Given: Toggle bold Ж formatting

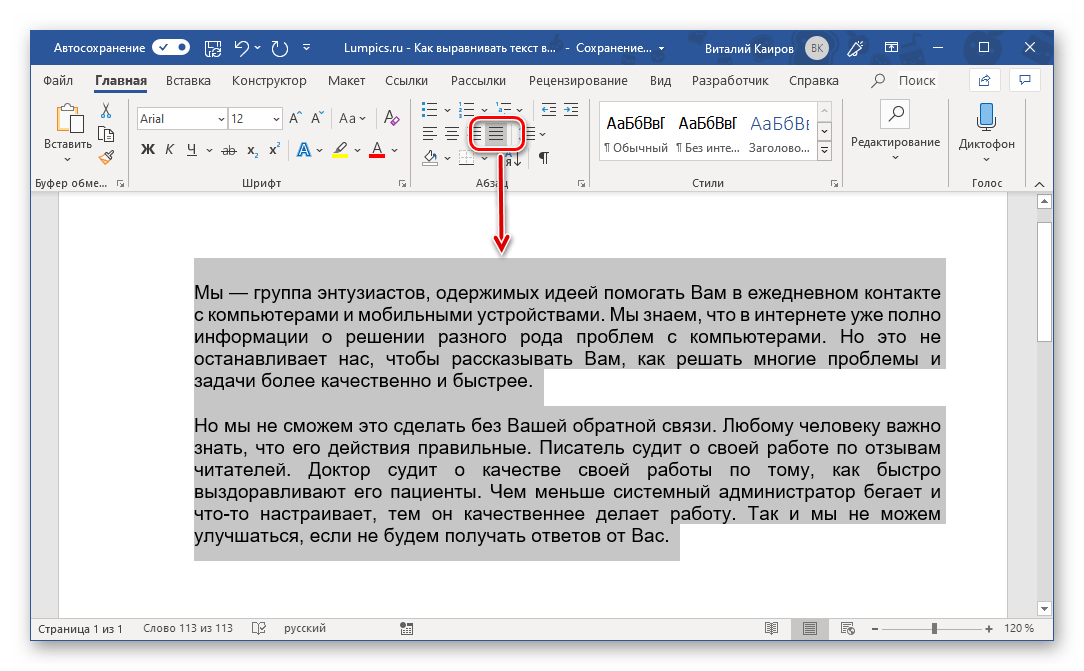Looking at the screenshot, I should point(147,150).
